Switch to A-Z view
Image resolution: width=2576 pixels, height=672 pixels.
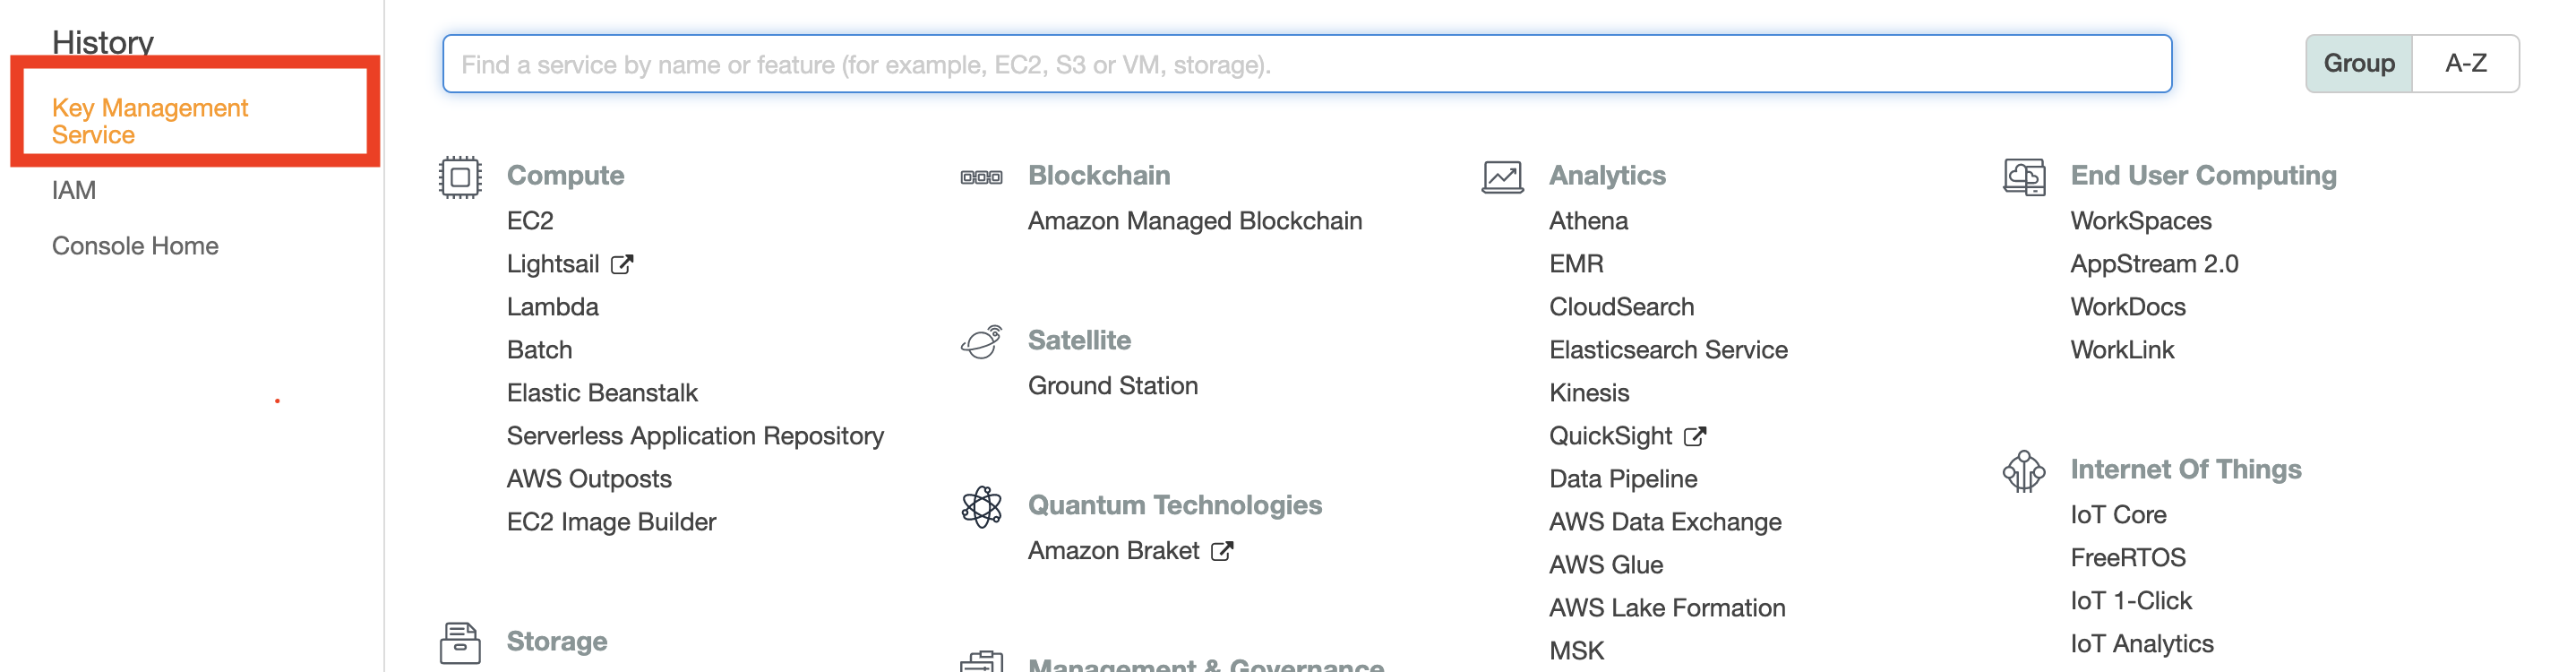(x=2467, y=63)
